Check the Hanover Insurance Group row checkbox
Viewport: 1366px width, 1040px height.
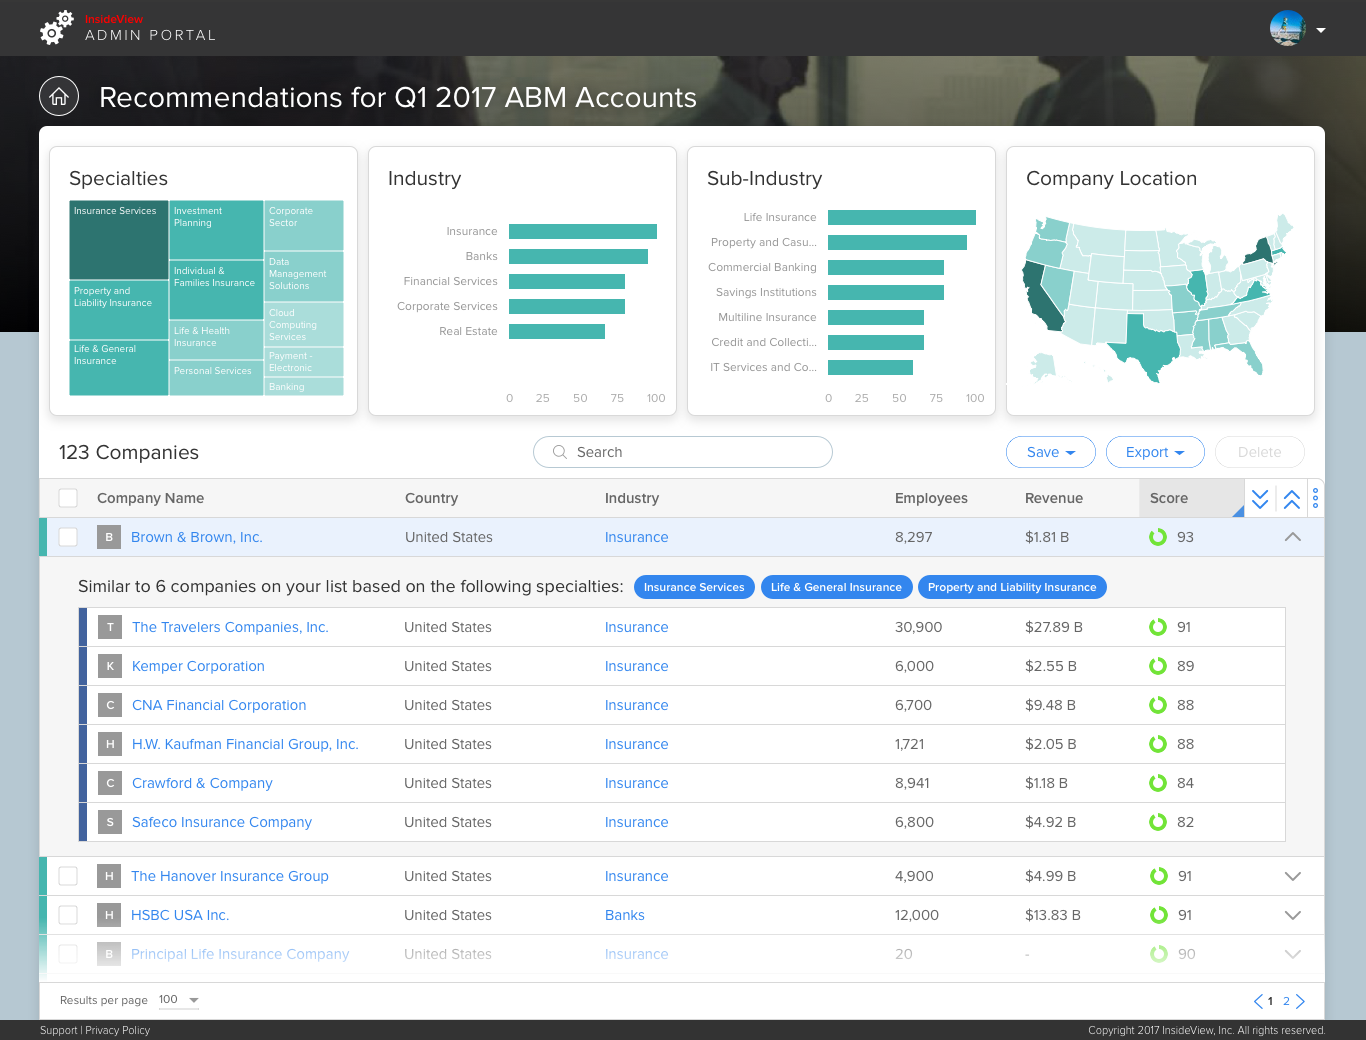coord(68,876)
